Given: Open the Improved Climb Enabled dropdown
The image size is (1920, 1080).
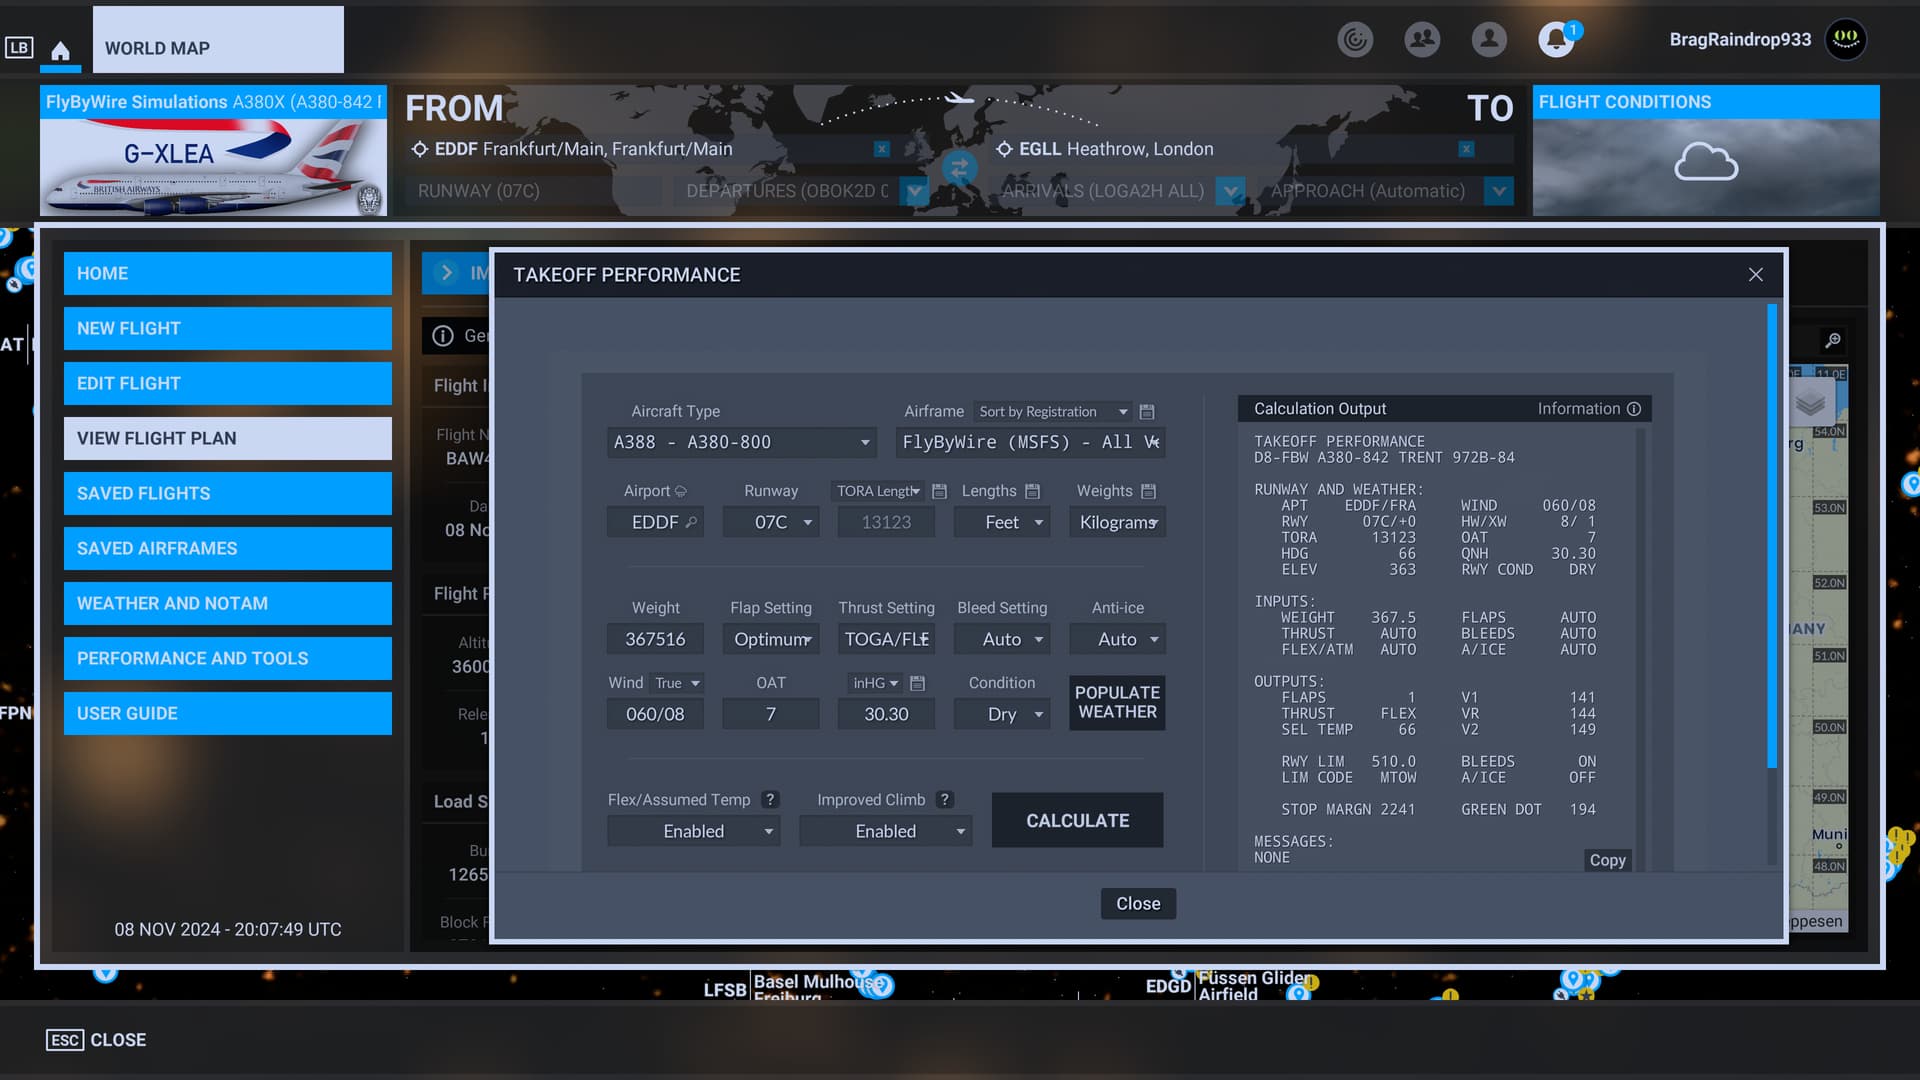Looking at the screenshot, I should (x=886, y=831).
